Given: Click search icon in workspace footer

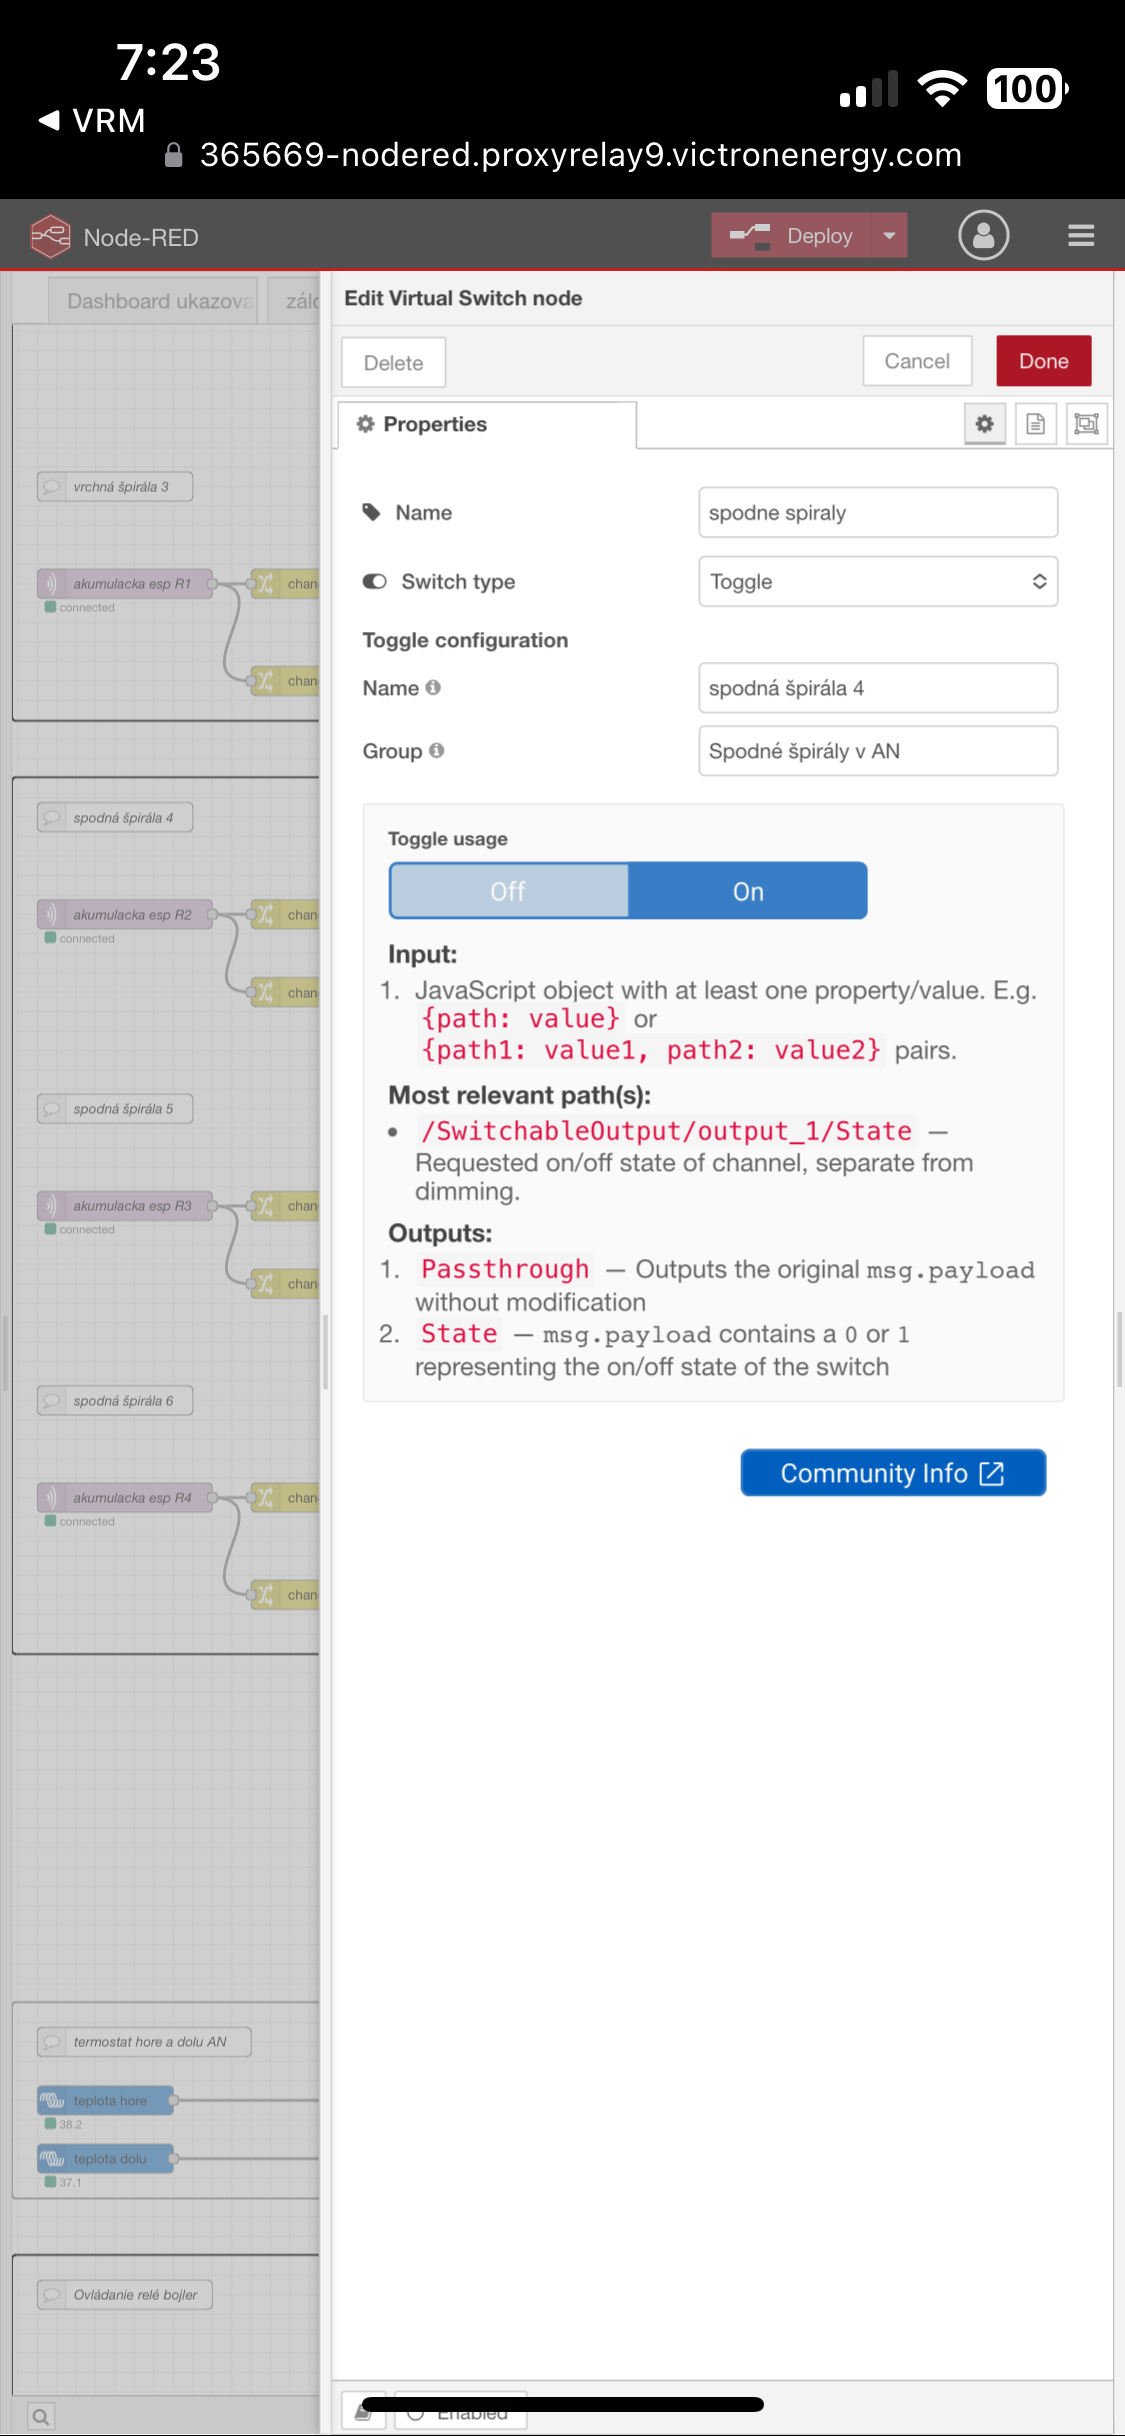Looking at the screenshot, I should [x=41, y=2417].
